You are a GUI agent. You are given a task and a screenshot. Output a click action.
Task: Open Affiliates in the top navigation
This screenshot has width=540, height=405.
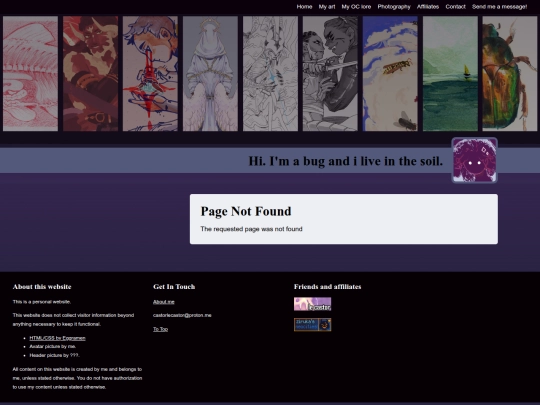(428, 7)
